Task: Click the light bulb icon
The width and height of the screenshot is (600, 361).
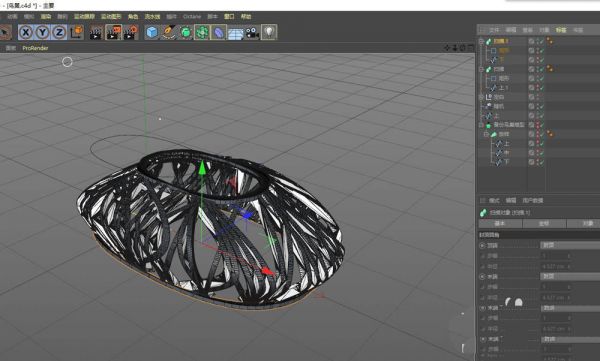Action: 269,32
